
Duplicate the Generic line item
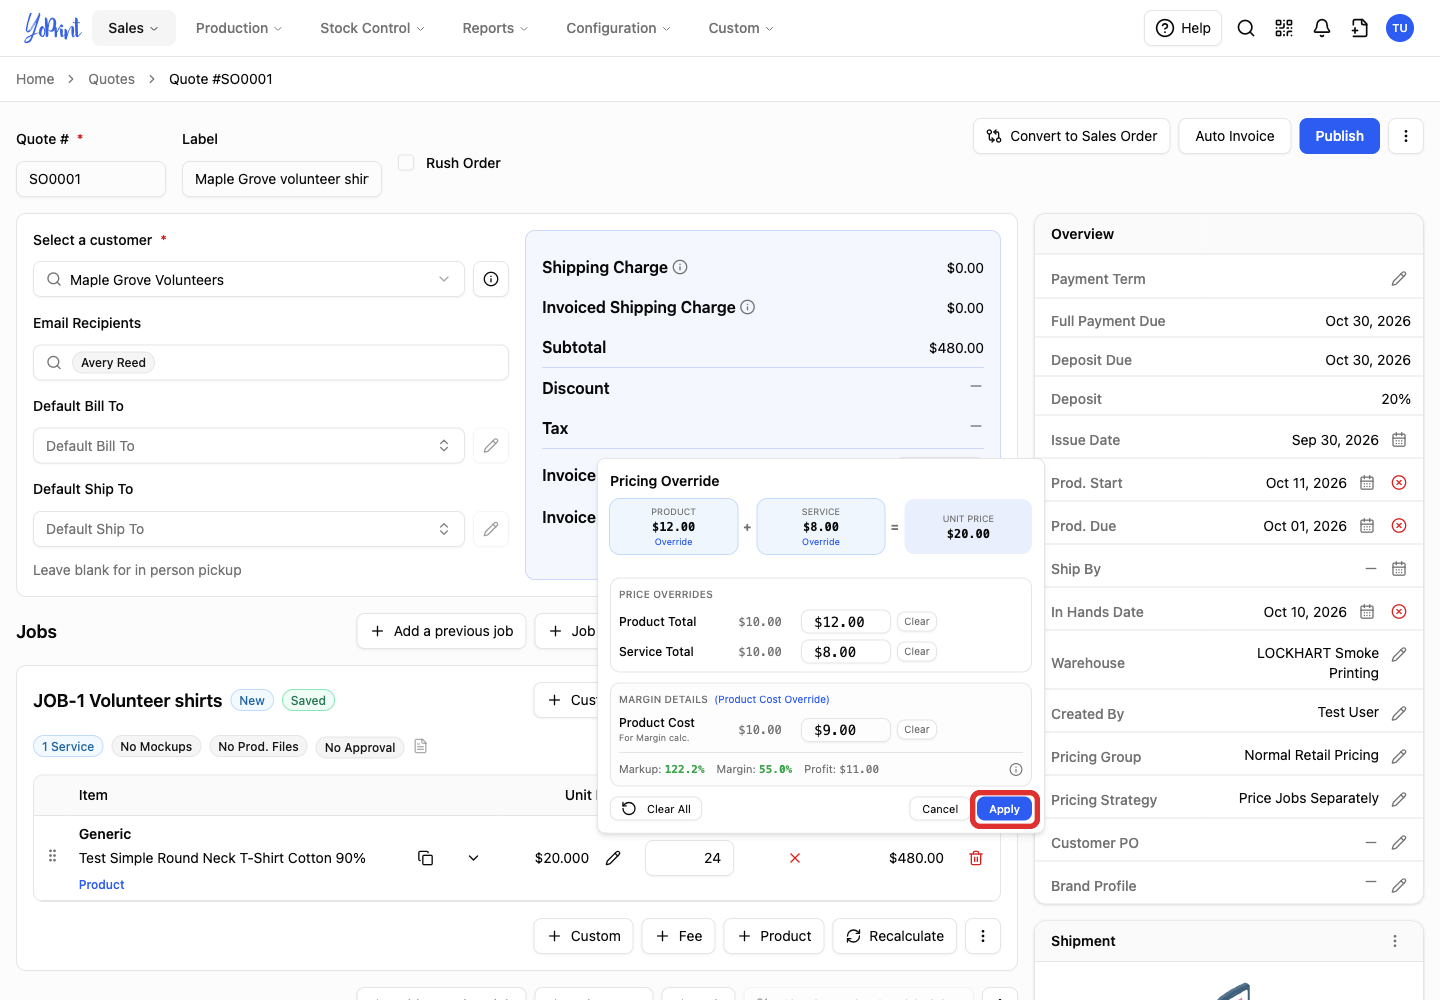[x=425, y=858]
